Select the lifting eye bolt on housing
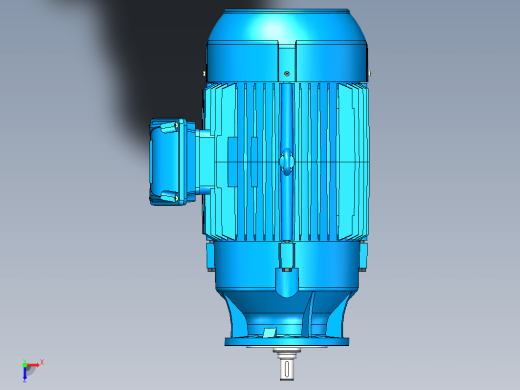 (287, 162)
